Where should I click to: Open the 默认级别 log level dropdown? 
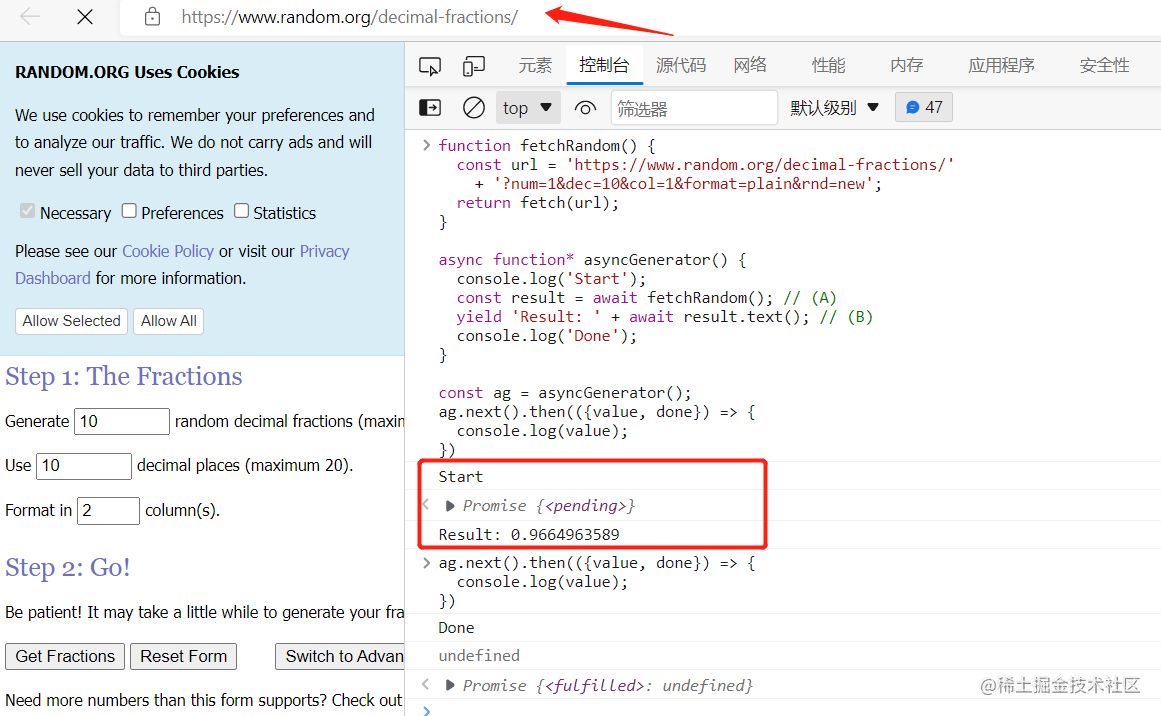coord(834,108)
